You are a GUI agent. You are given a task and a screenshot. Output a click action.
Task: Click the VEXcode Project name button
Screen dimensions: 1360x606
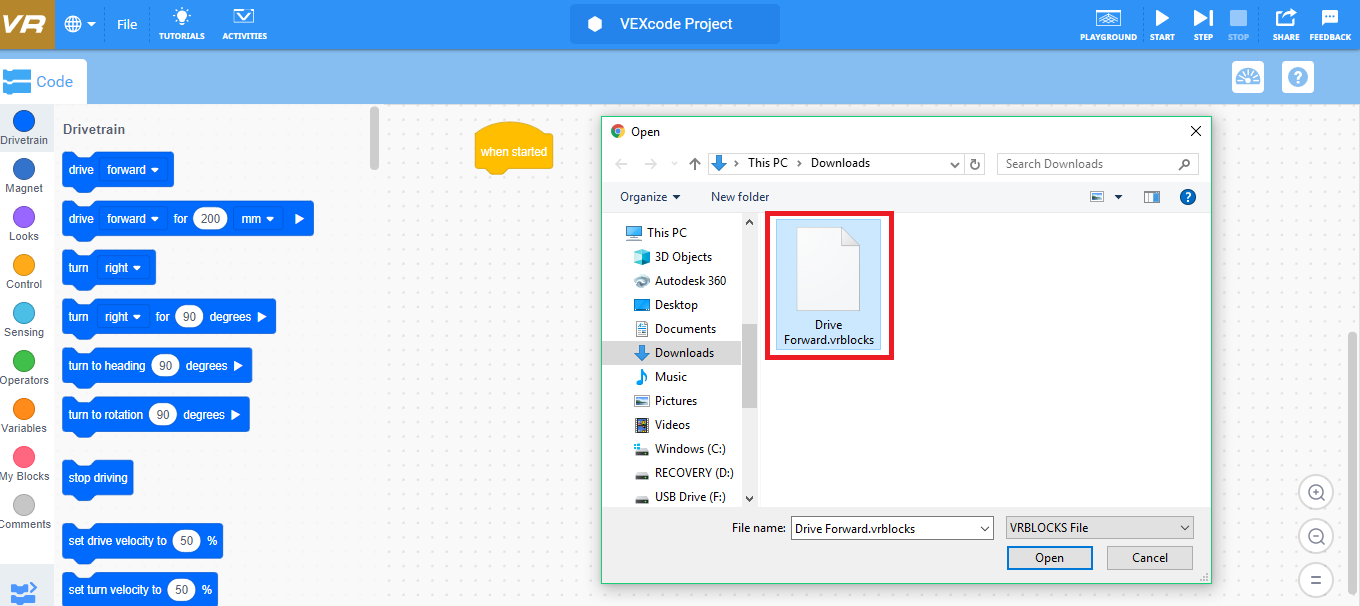(675, 24)
